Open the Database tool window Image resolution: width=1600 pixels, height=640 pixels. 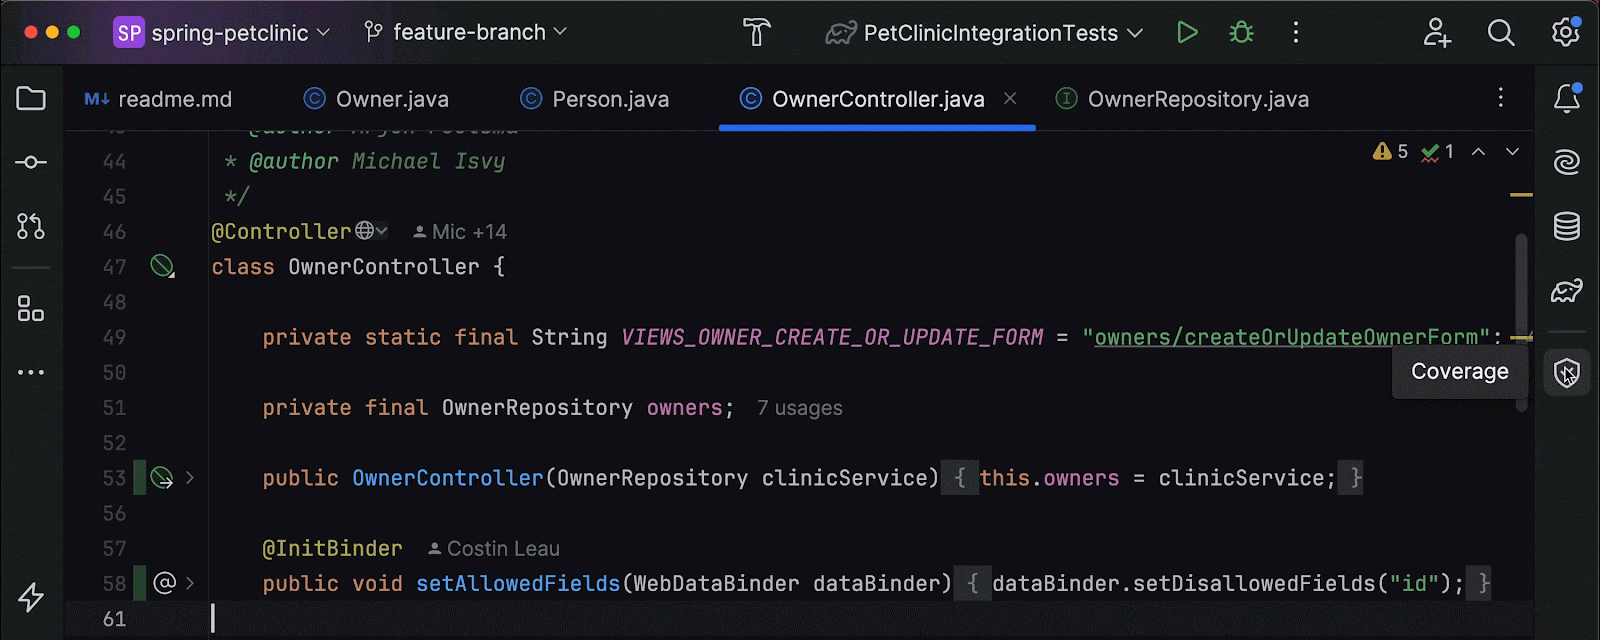point(1566,226)
